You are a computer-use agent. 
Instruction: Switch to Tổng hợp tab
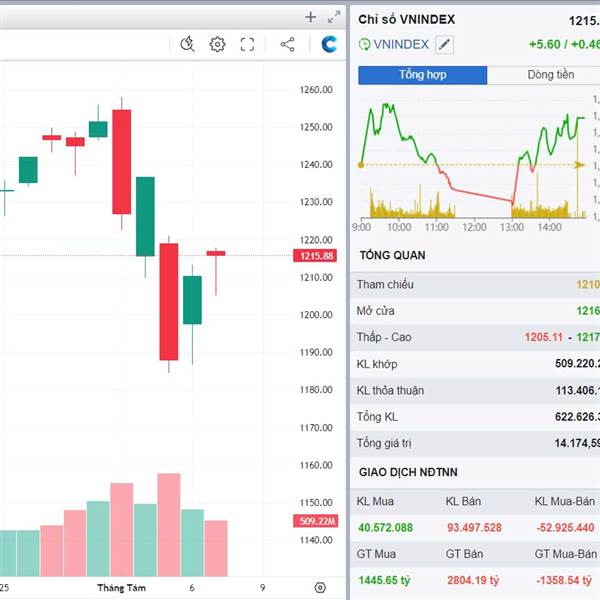pos(423,75)
